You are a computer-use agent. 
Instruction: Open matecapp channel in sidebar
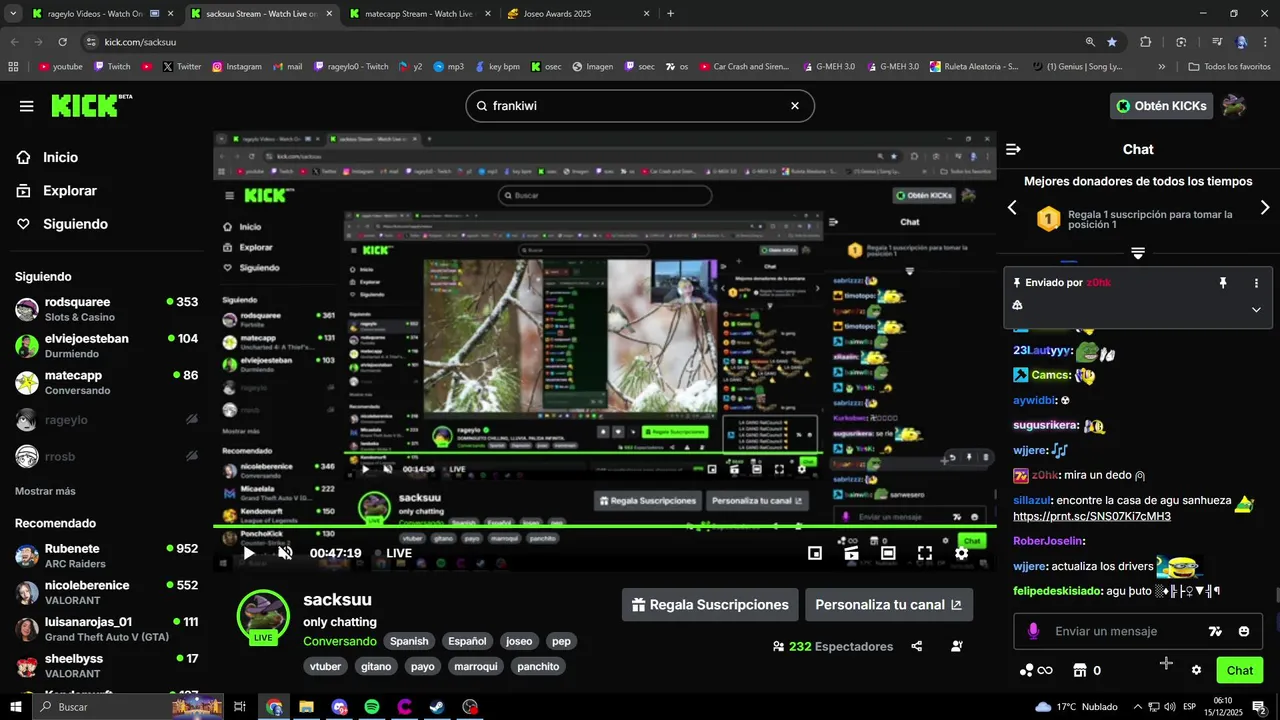(x=106, y=382)
